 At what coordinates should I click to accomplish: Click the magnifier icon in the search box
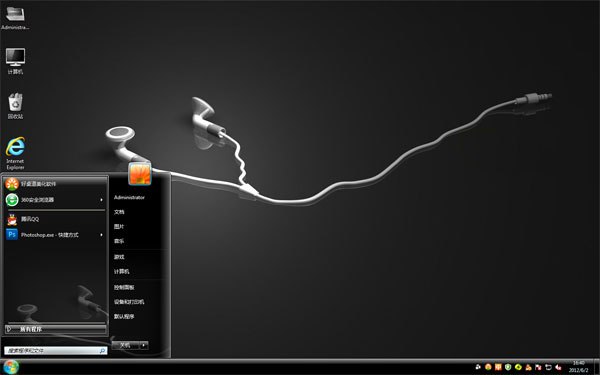102,351
